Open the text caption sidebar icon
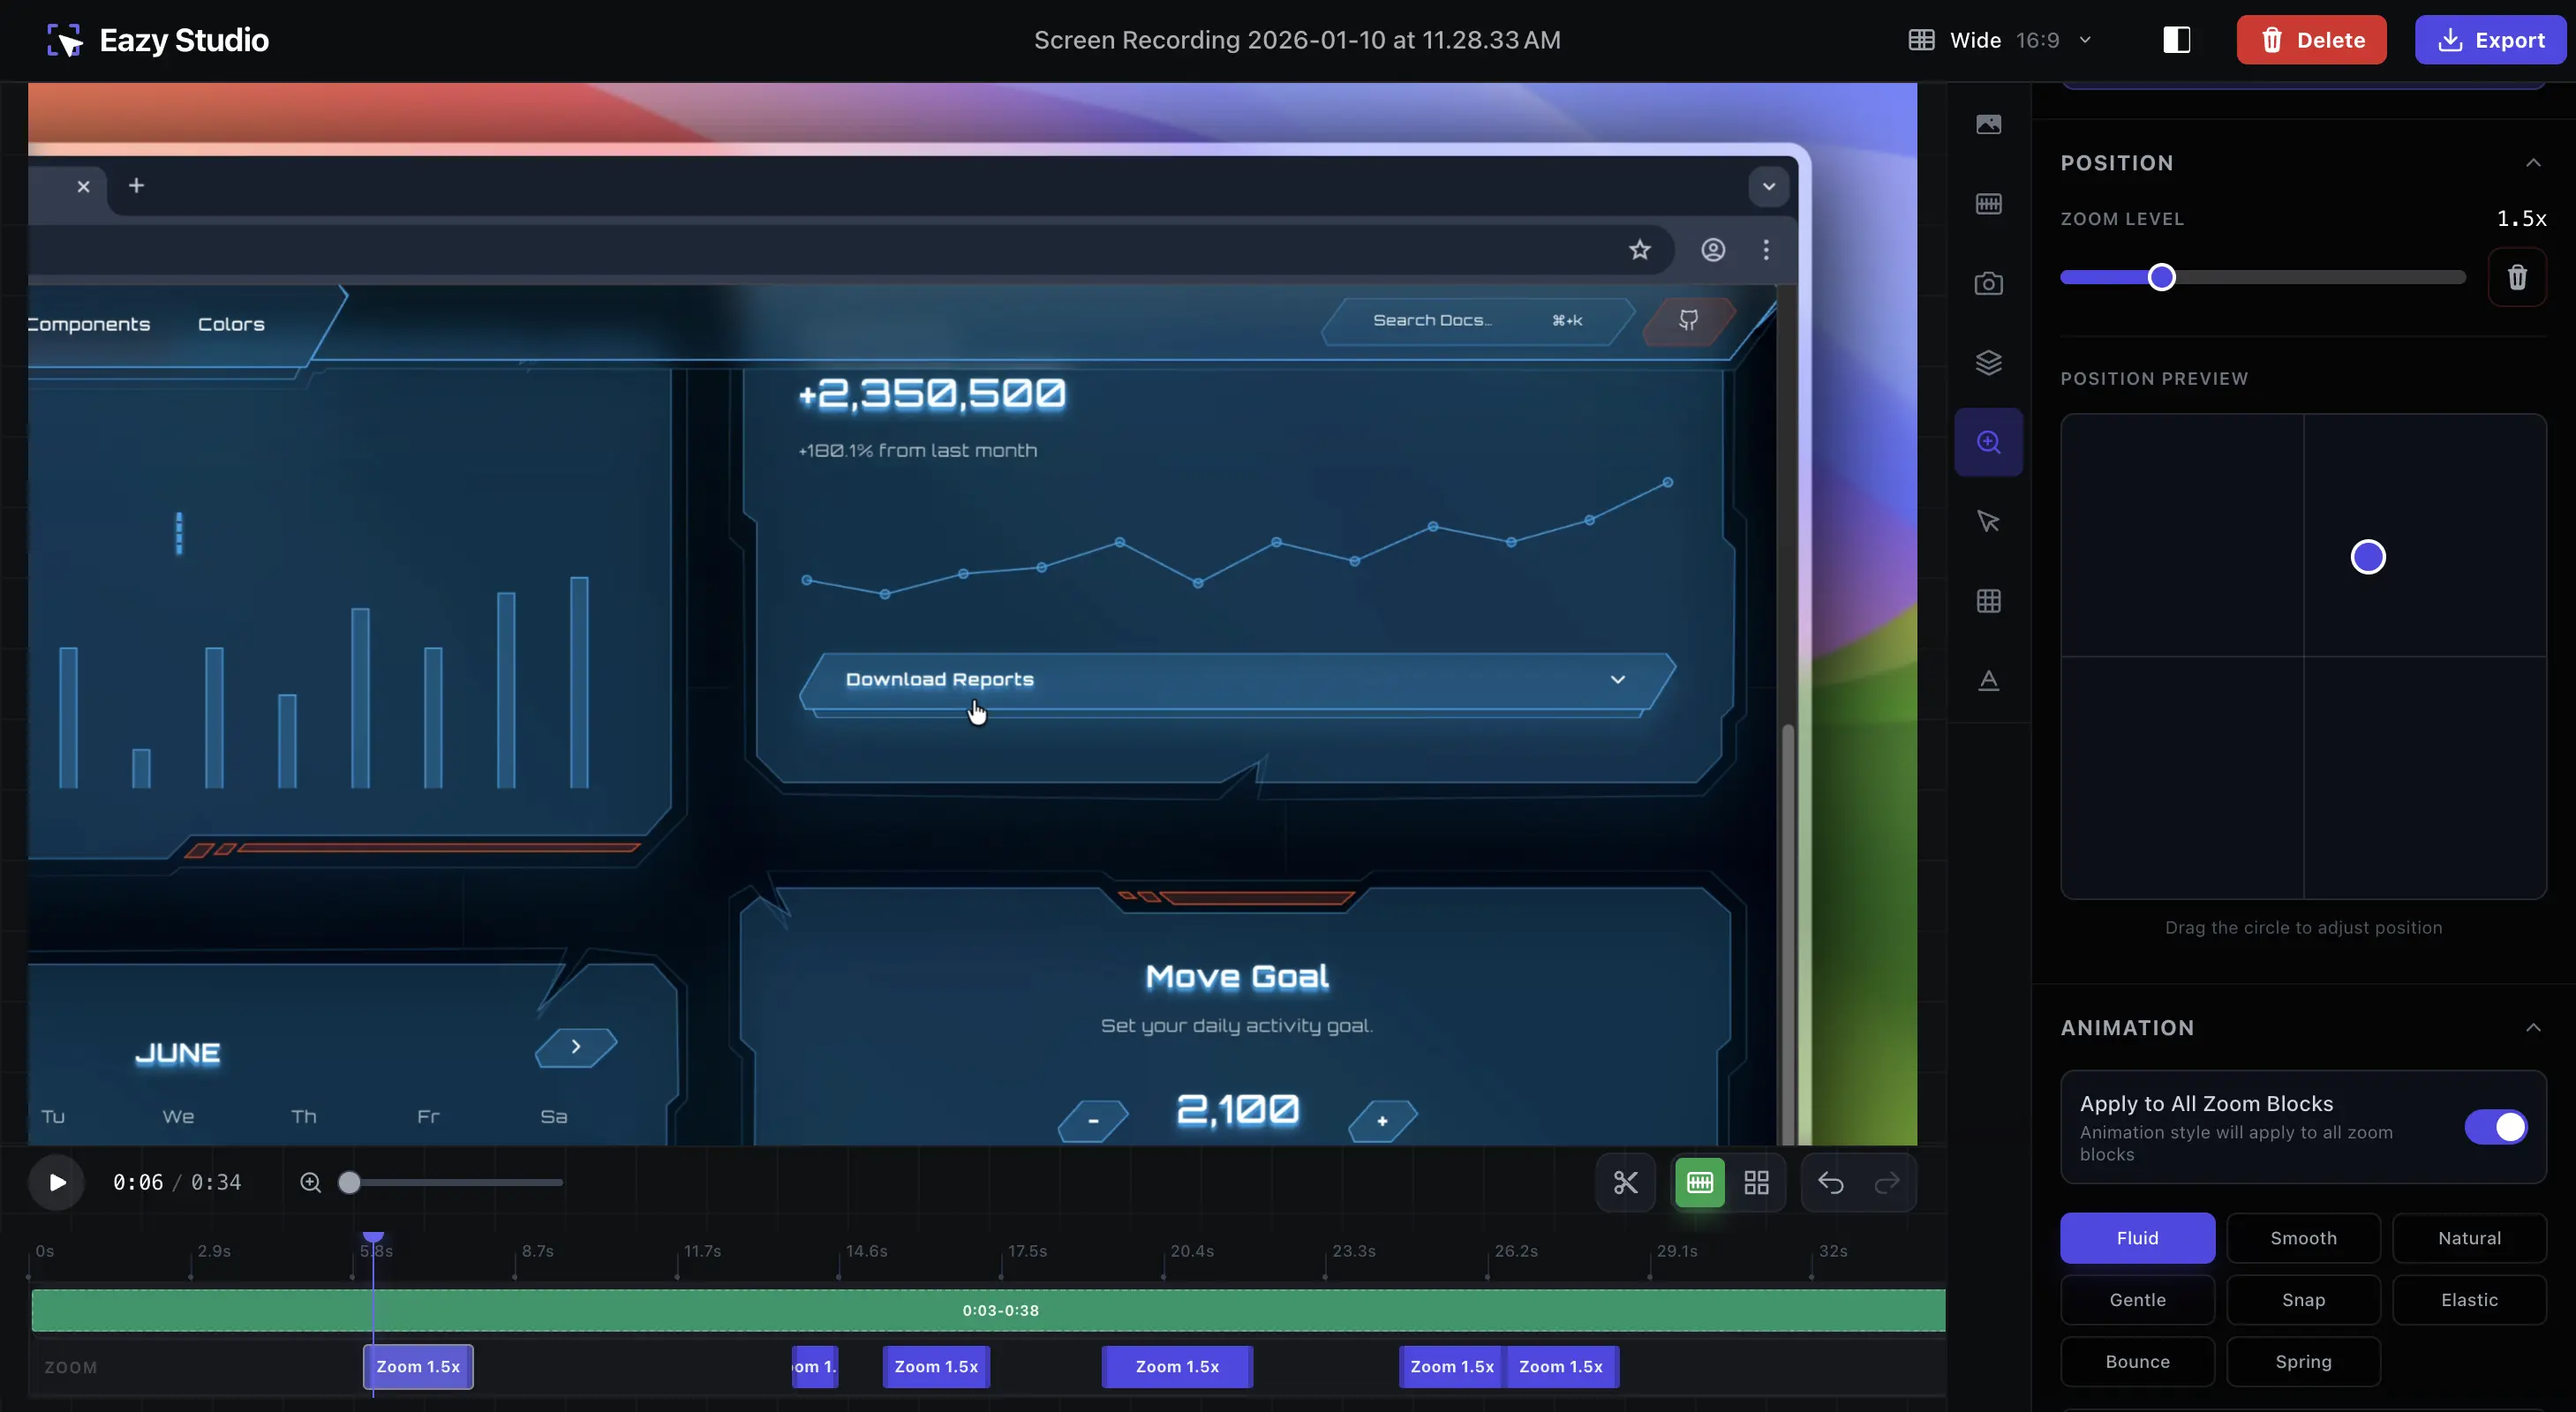 pos(1988,680)
